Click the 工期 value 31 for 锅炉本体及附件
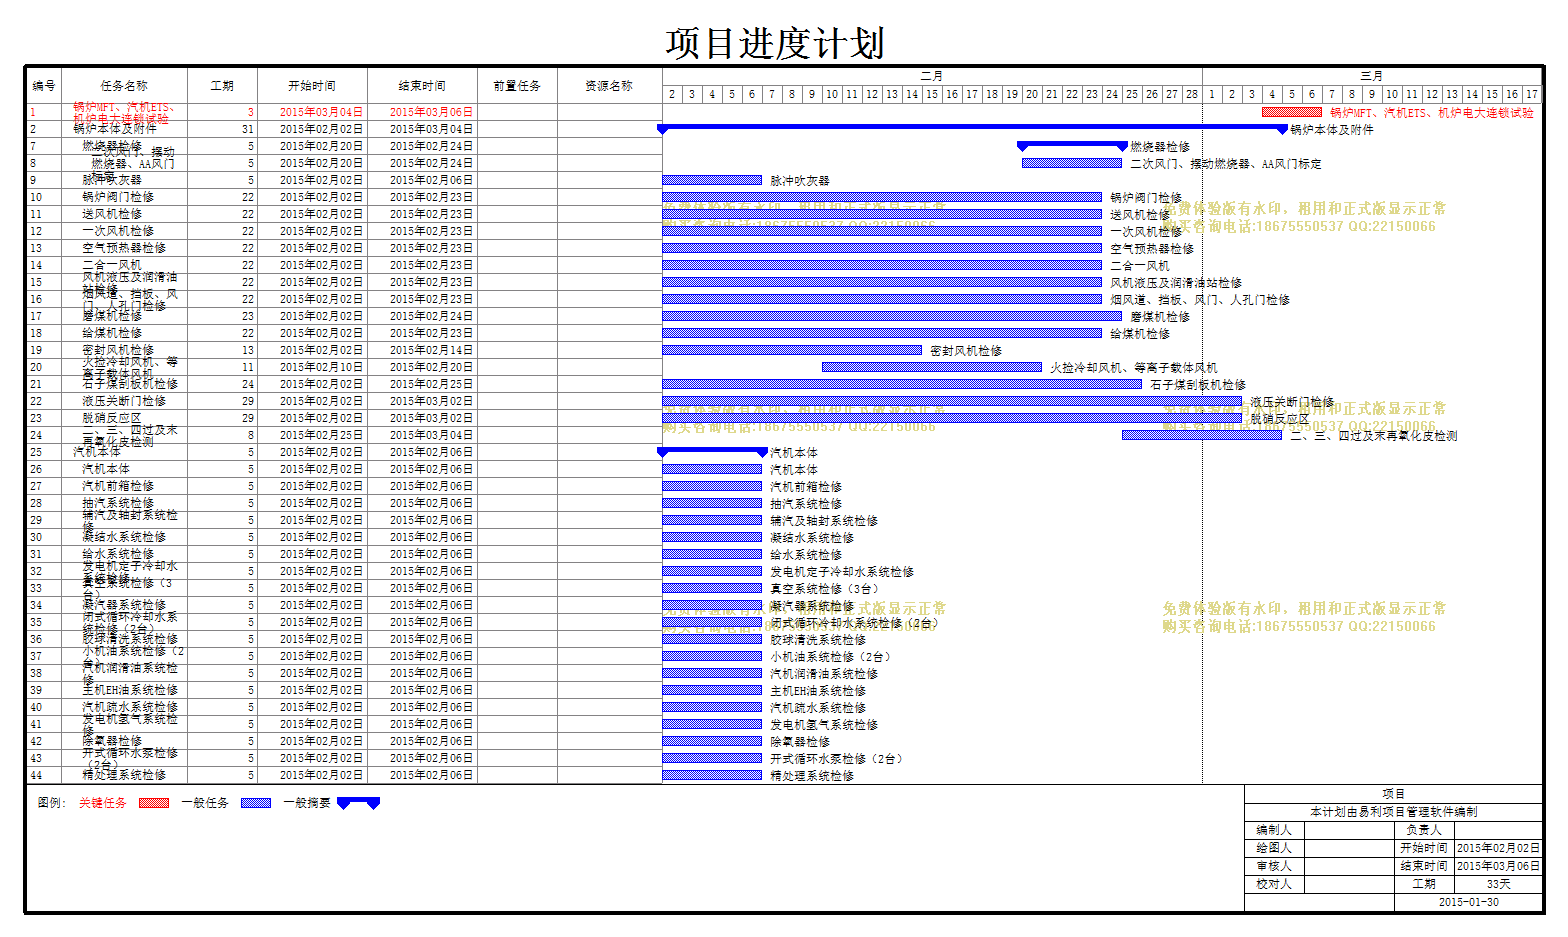 (x=248, y=129)
